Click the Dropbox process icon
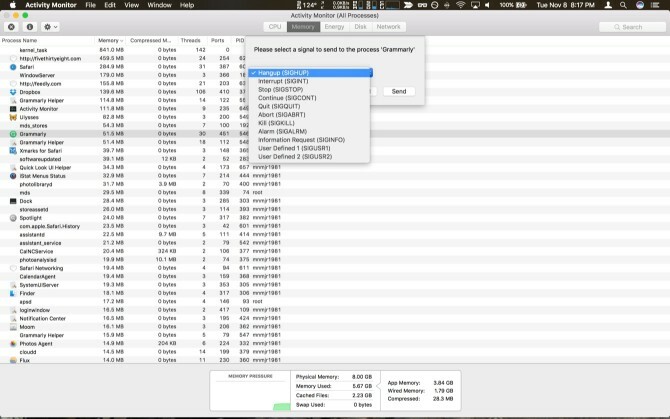The height and width of the screenshot is (419, 670). pyautogui.click(x=13, y=92)
